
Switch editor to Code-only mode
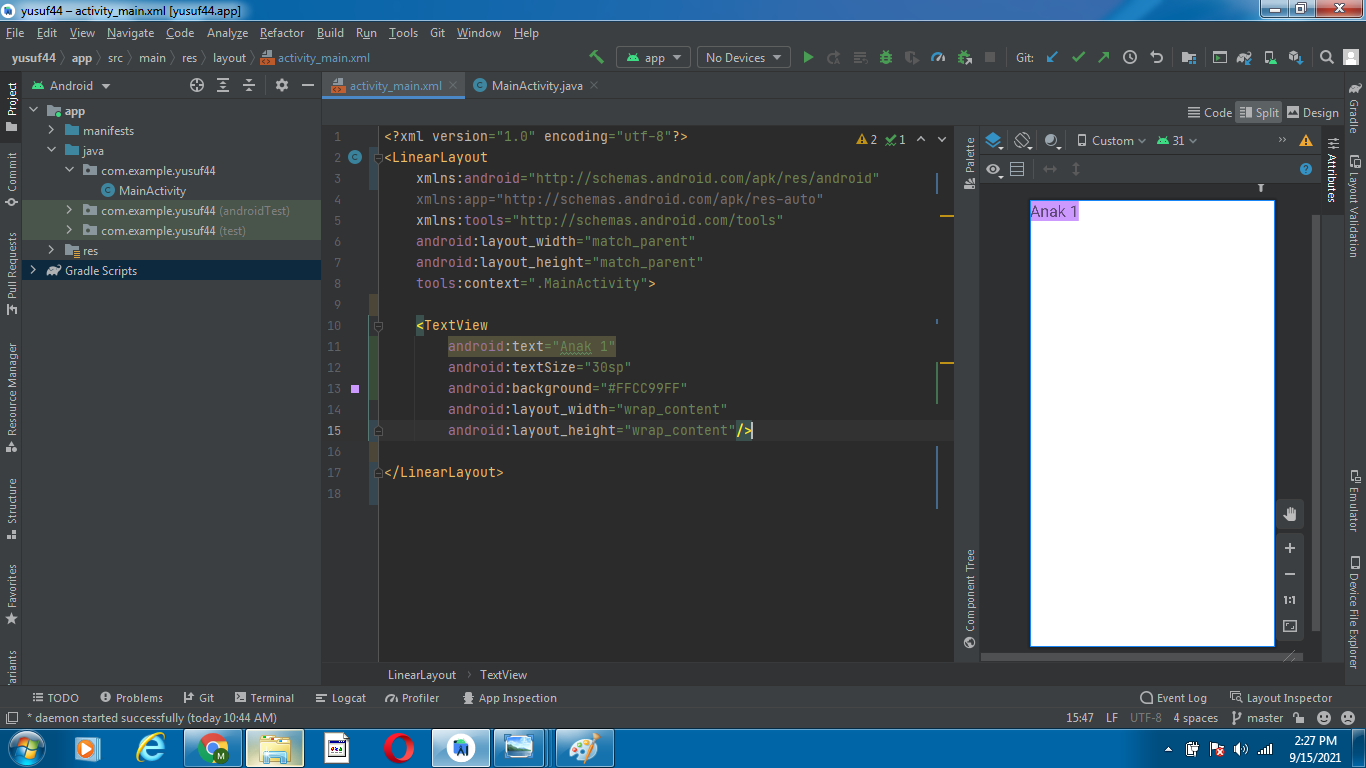1209,112
